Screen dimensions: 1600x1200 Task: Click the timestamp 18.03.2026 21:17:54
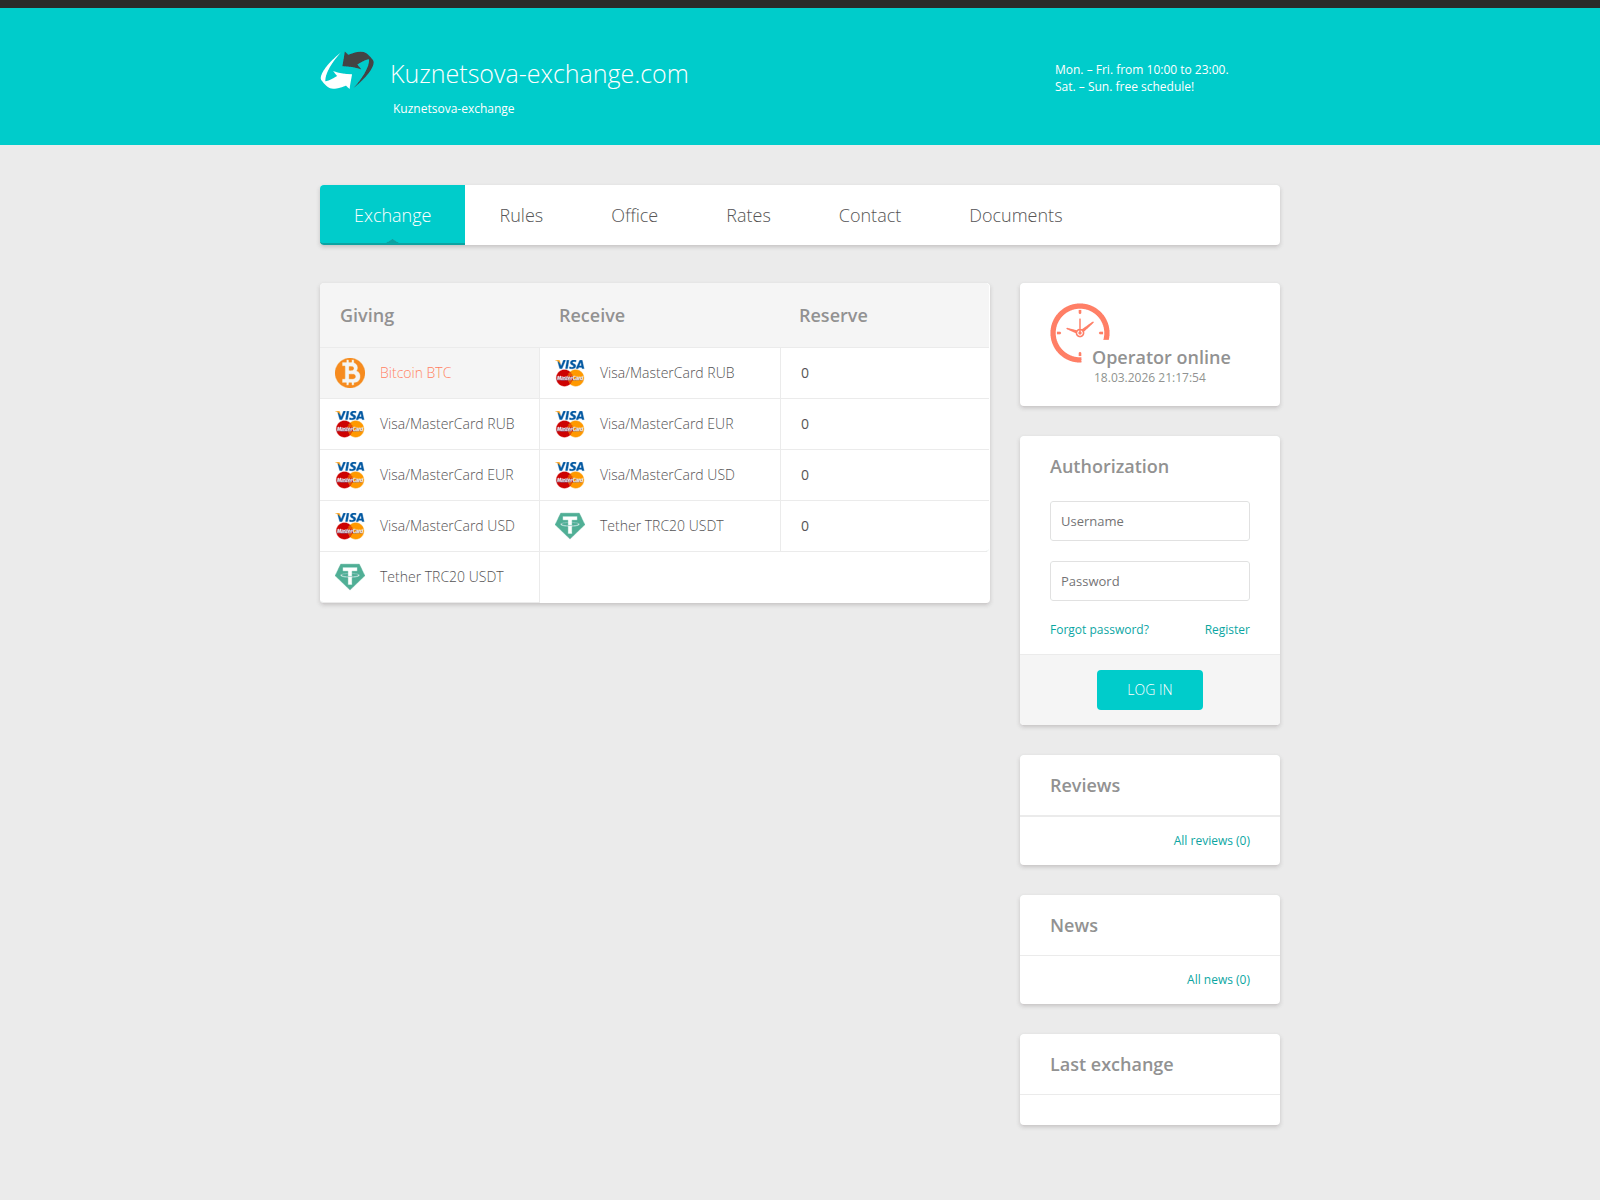pos(1150,378)
